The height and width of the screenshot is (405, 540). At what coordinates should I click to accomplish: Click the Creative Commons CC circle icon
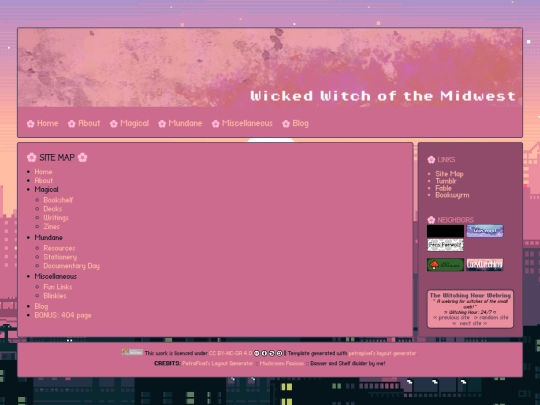point(257,353)
